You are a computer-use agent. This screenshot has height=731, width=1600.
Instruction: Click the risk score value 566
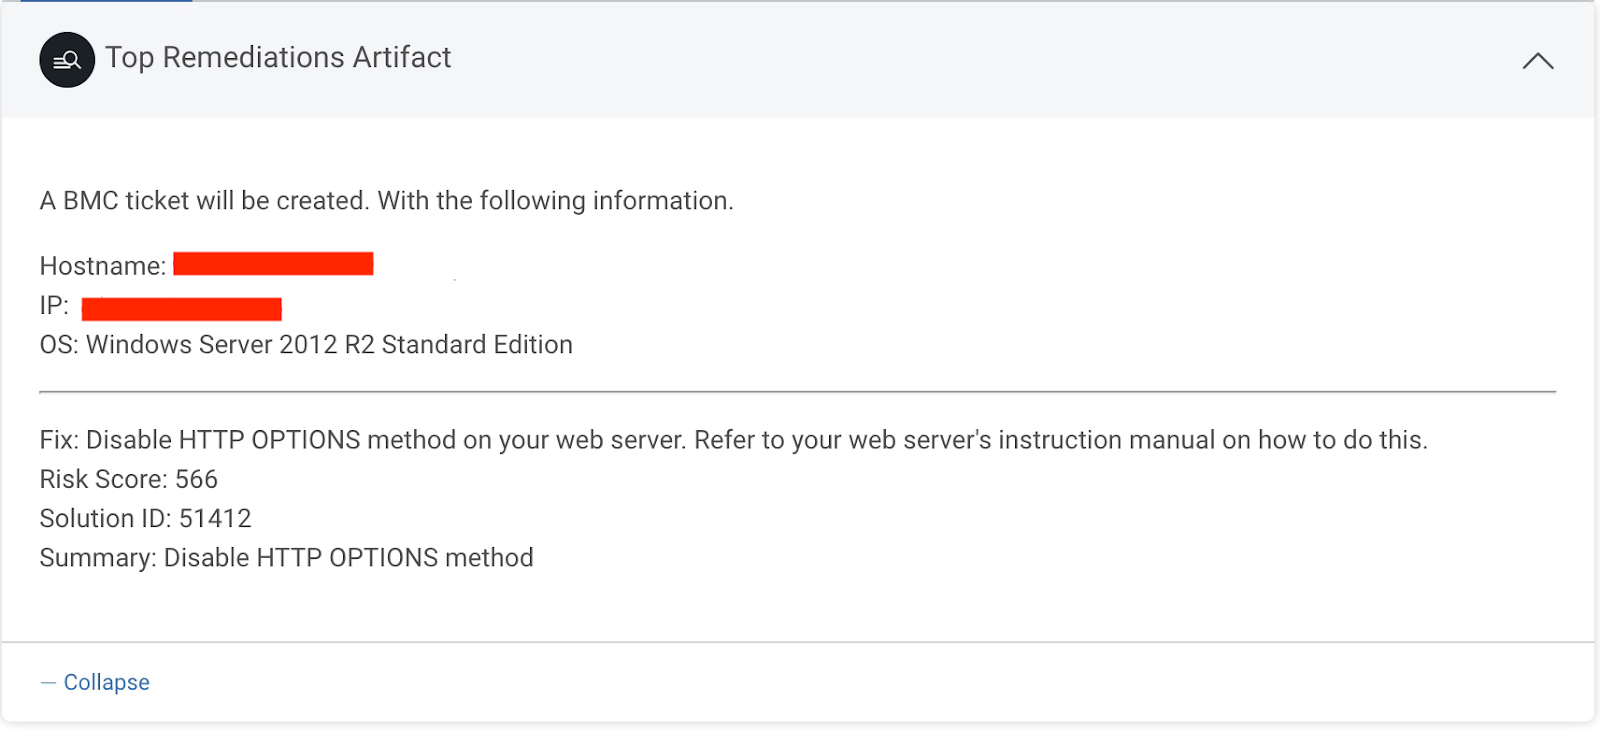click(x=197, y=480)
